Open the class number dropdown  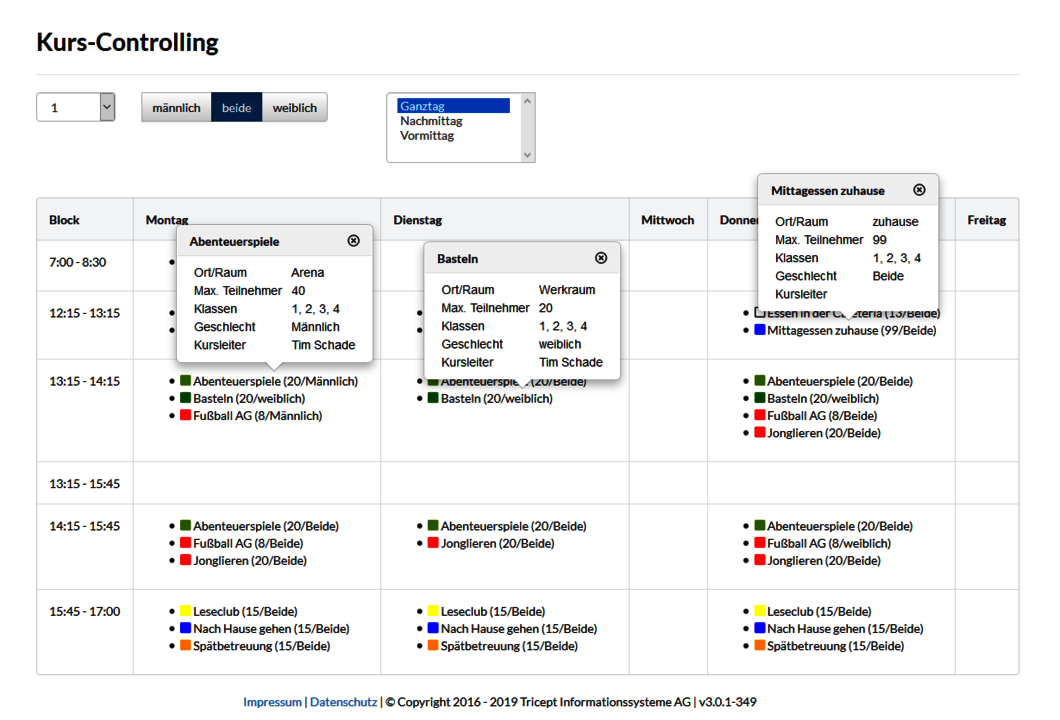click(x=76, y=108)
